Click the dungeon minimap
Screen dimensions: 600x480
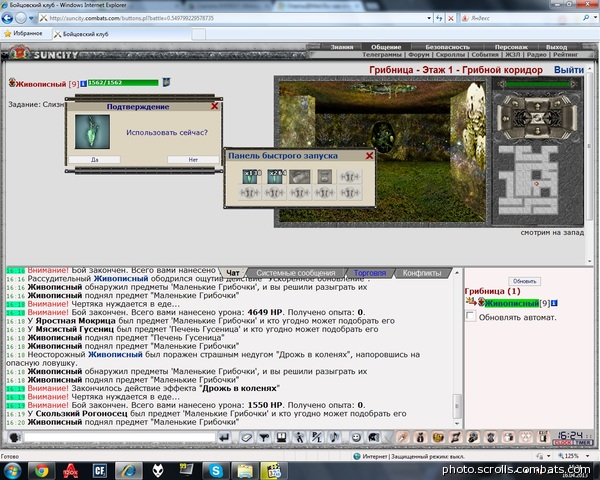(x=528, y=180)
